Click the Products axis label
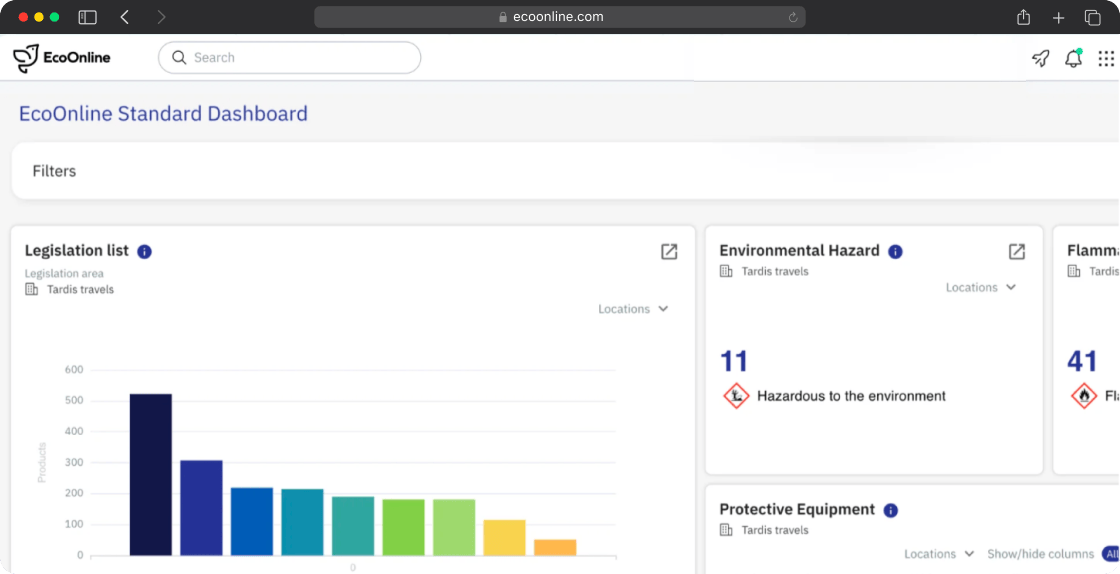The image size is (1120, 574). click(x=41, y=462)
